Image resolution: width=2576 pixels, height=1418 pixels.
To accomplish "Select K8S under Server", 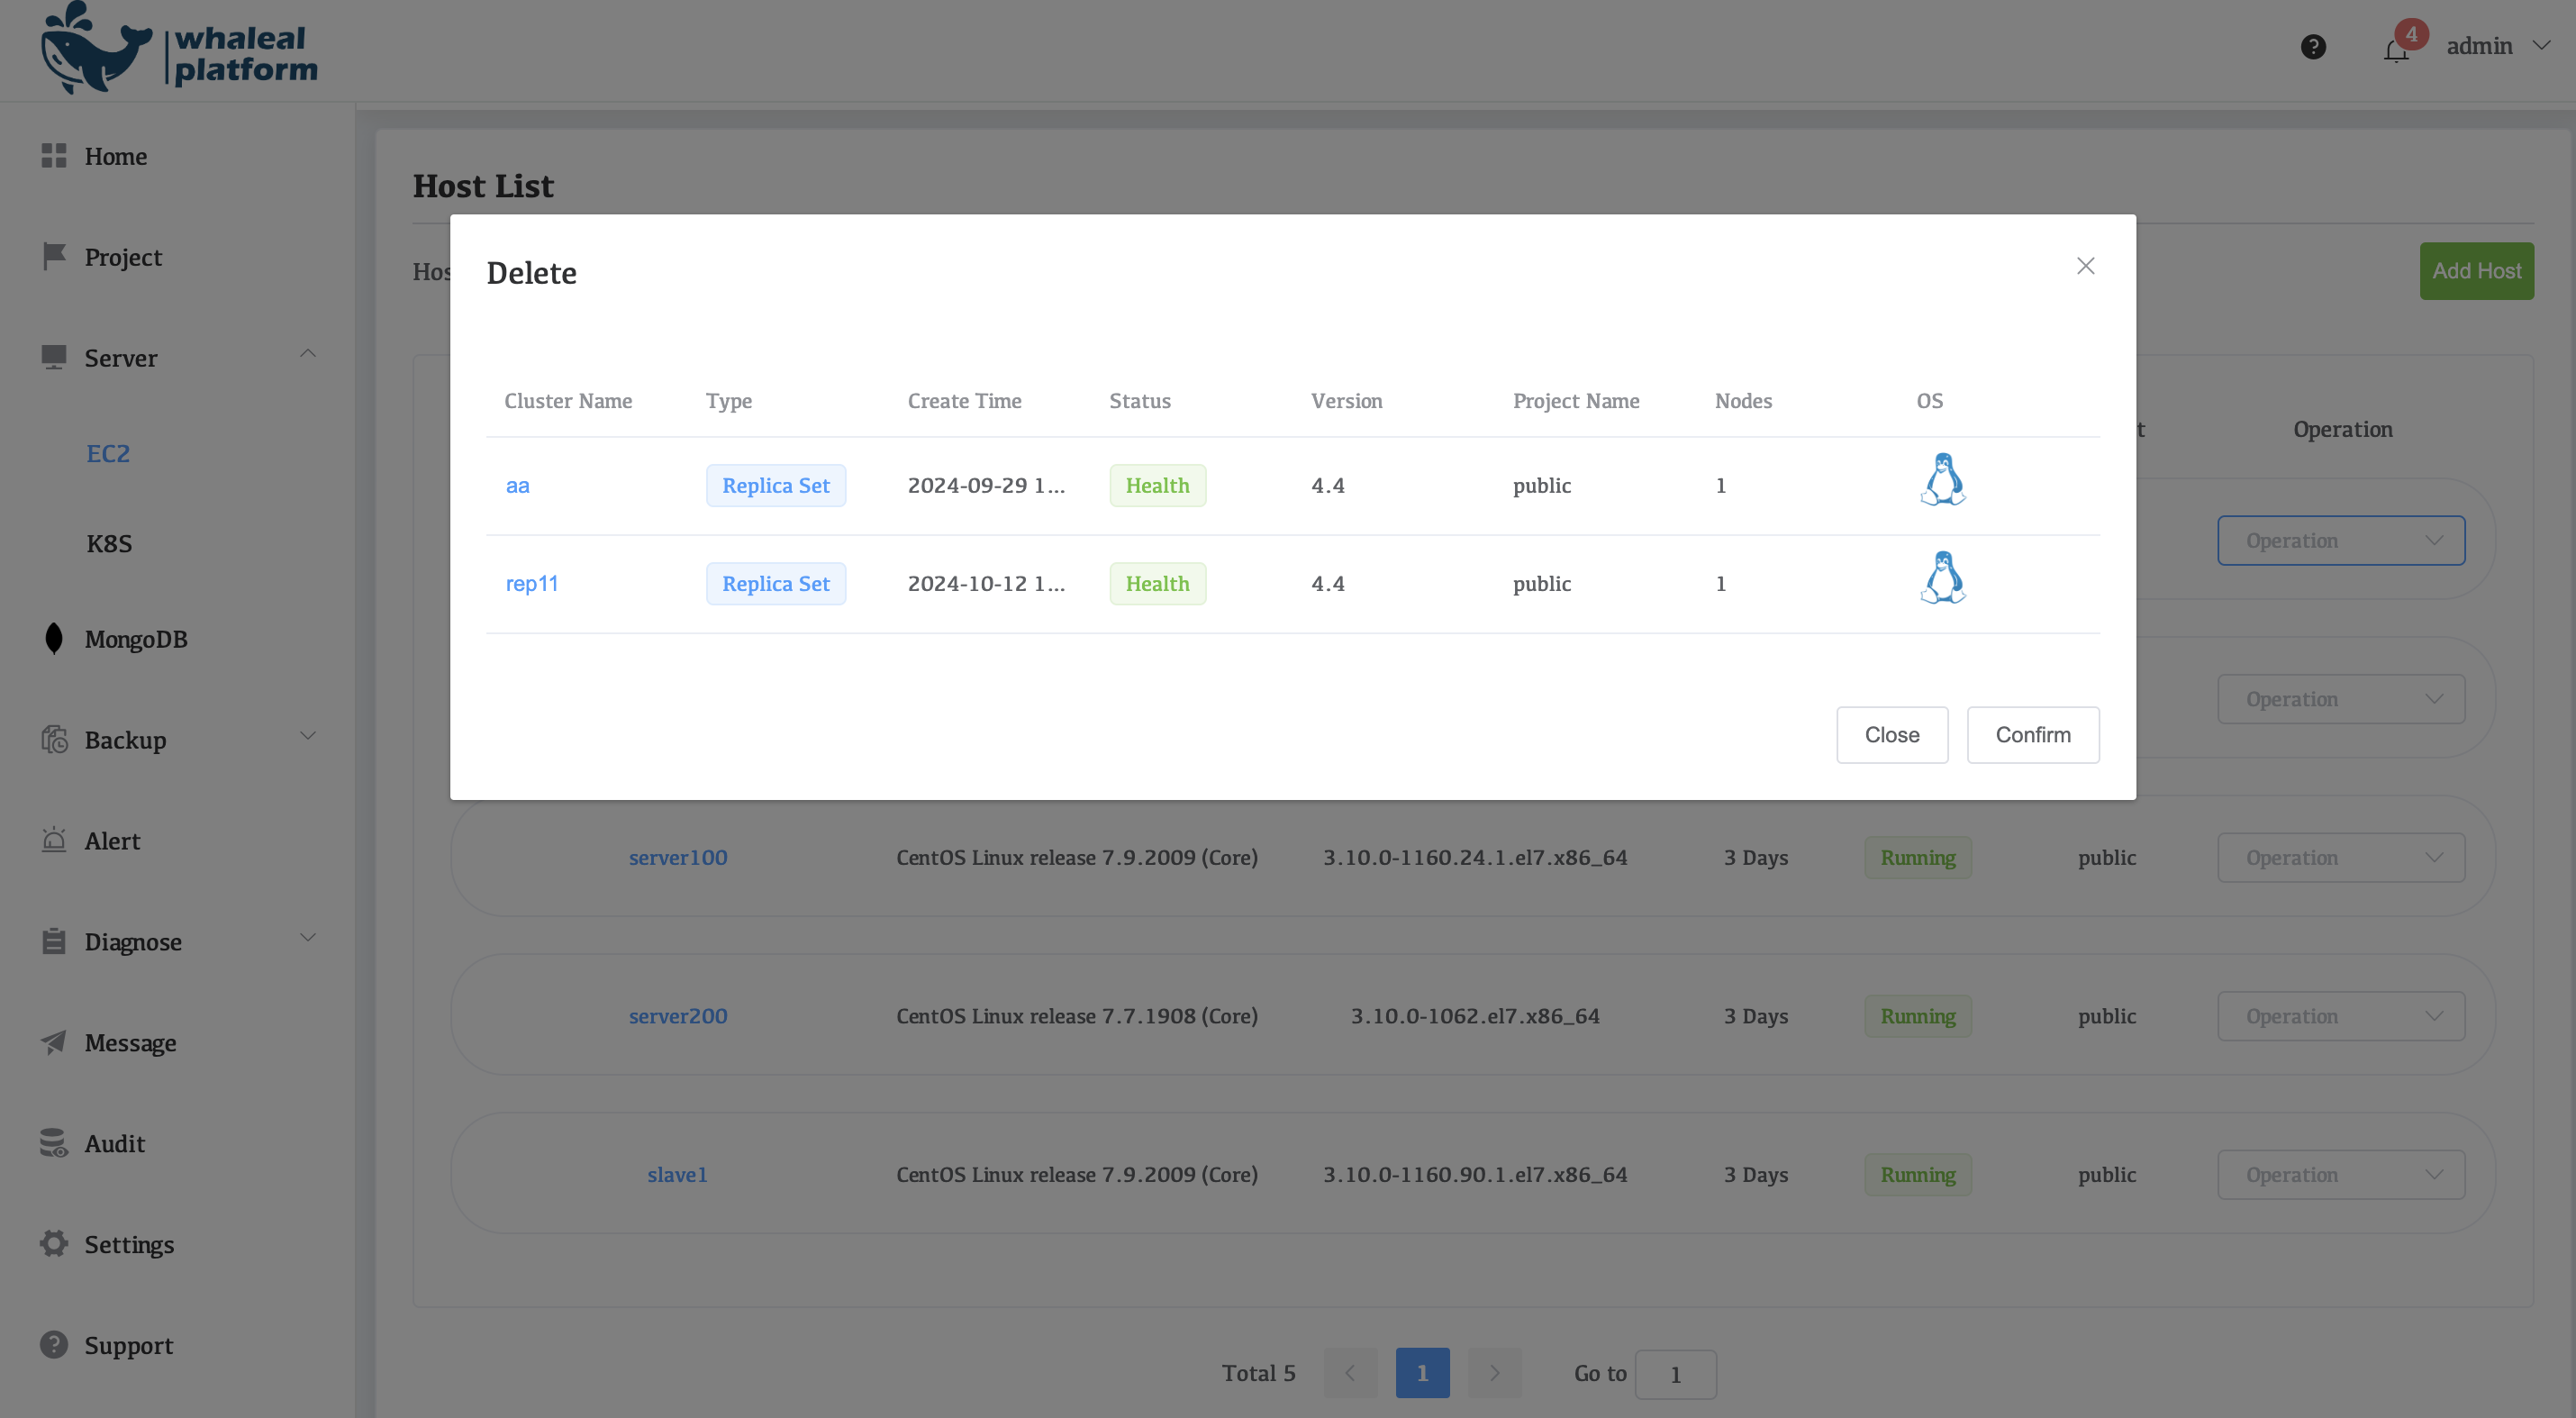I will (109, 544).
